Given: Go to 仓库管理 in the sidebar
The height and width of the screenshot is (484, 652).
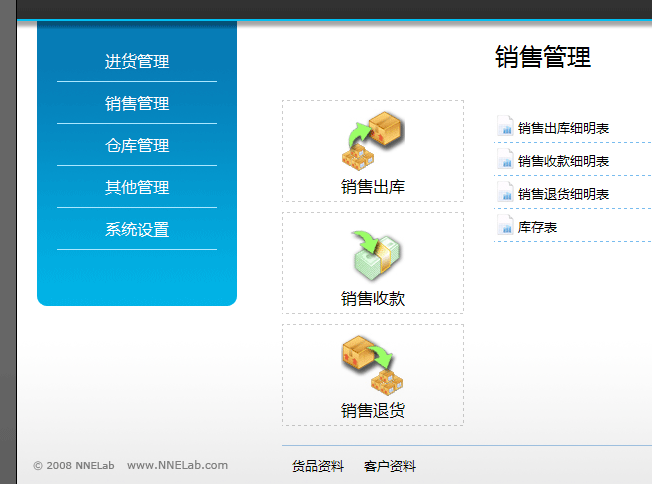Looking at the screenshot, I should (137, 146).
